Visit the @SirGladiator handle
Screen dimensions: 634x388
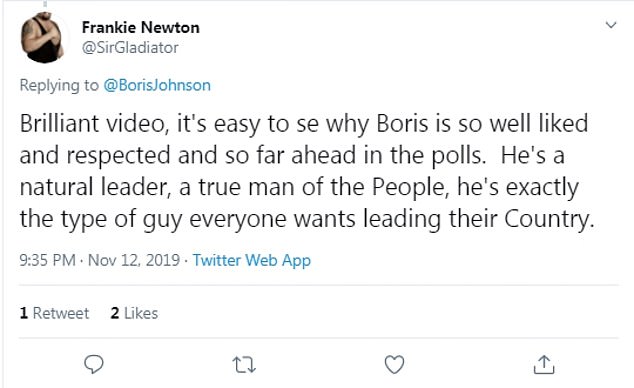point(130,48)
